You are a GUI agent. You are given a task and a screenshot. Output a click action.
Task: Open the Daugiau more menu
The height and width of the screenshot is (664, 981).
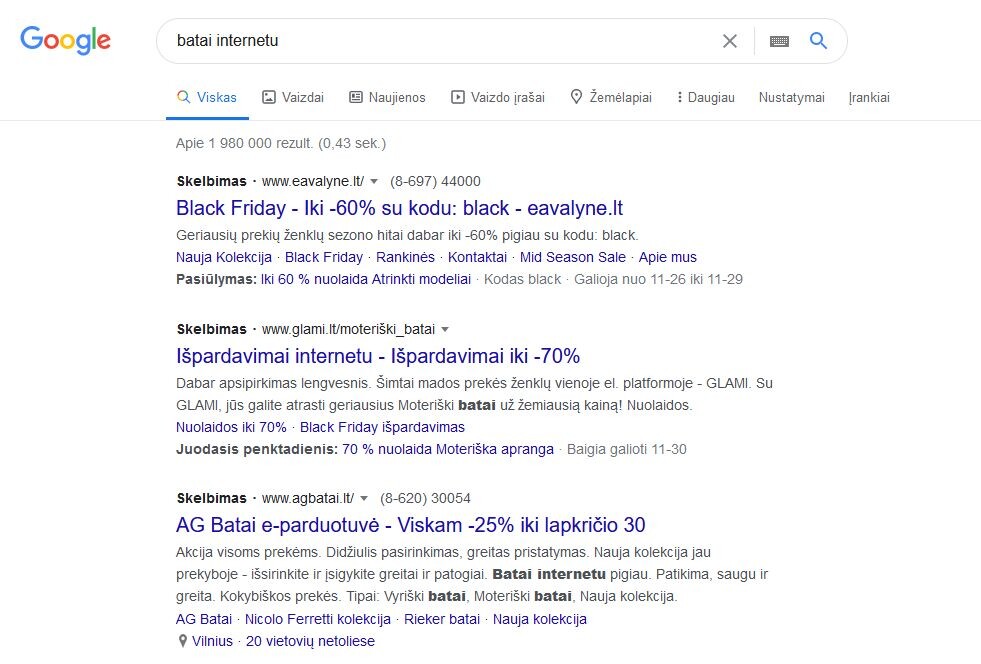705,97
